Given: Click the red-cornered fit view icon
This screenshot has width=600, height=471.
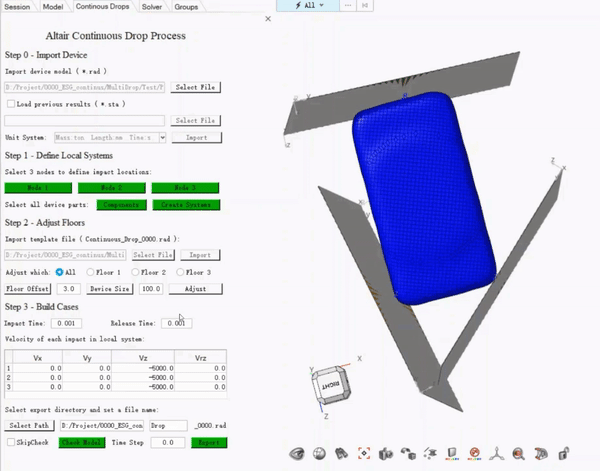Looking at the screenshot, I should click(364, 453).
